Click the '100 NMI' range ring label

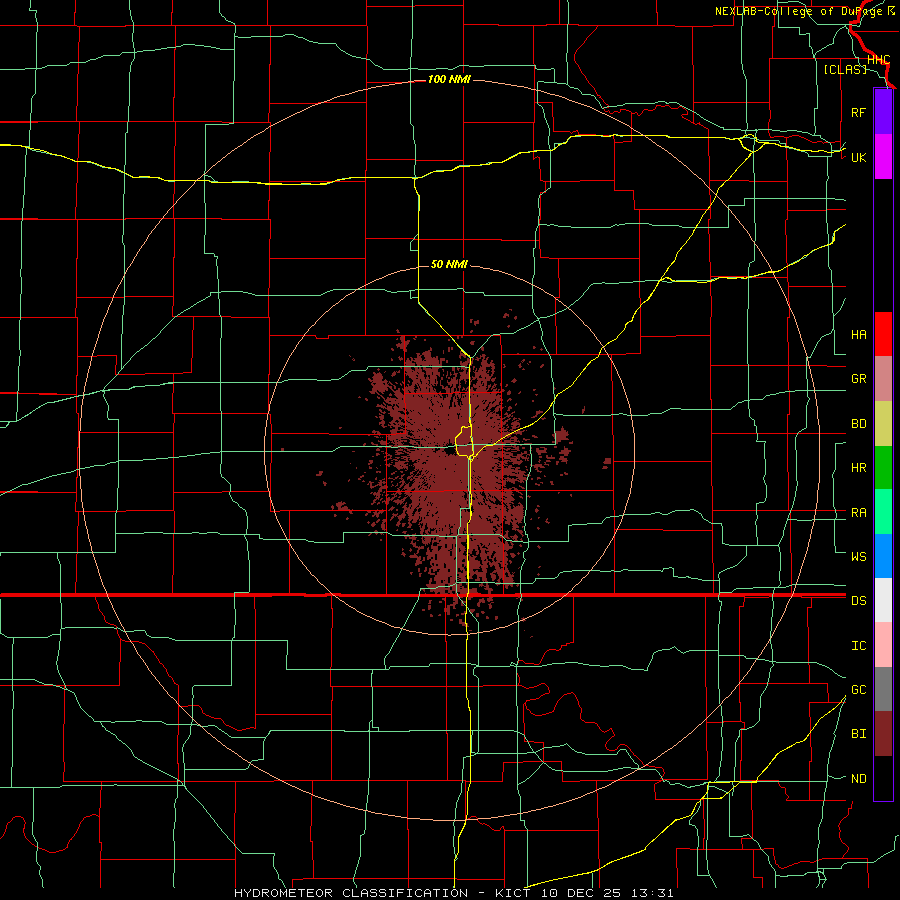[449, 79]
